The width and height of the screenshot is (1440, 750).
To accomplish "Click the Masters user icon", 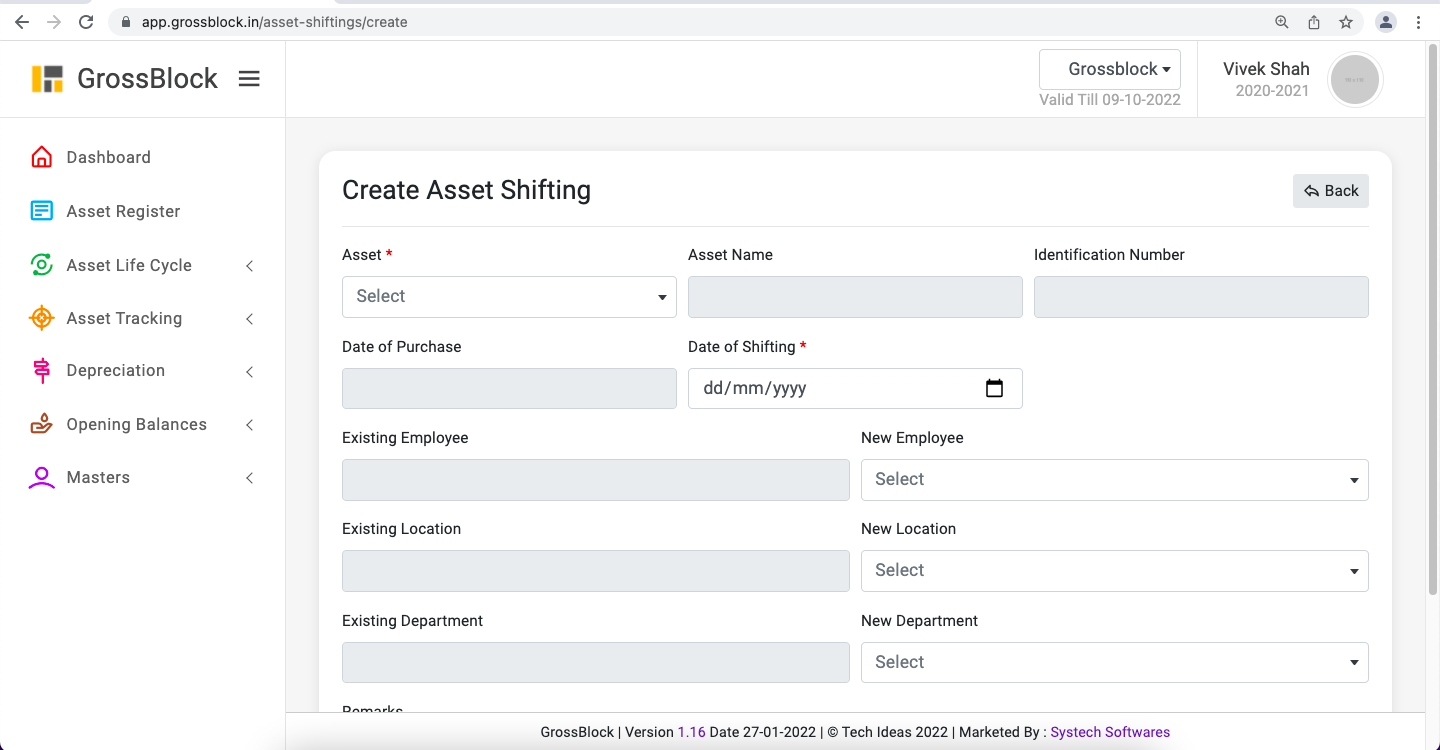I will (41, 478).
